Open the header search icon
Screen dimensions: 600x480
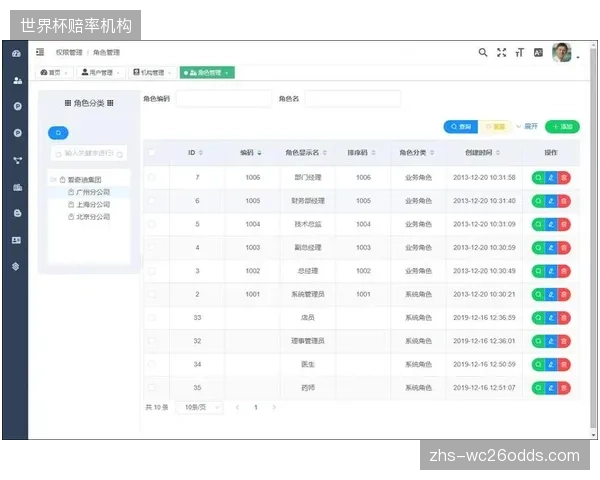coord(483,52)
